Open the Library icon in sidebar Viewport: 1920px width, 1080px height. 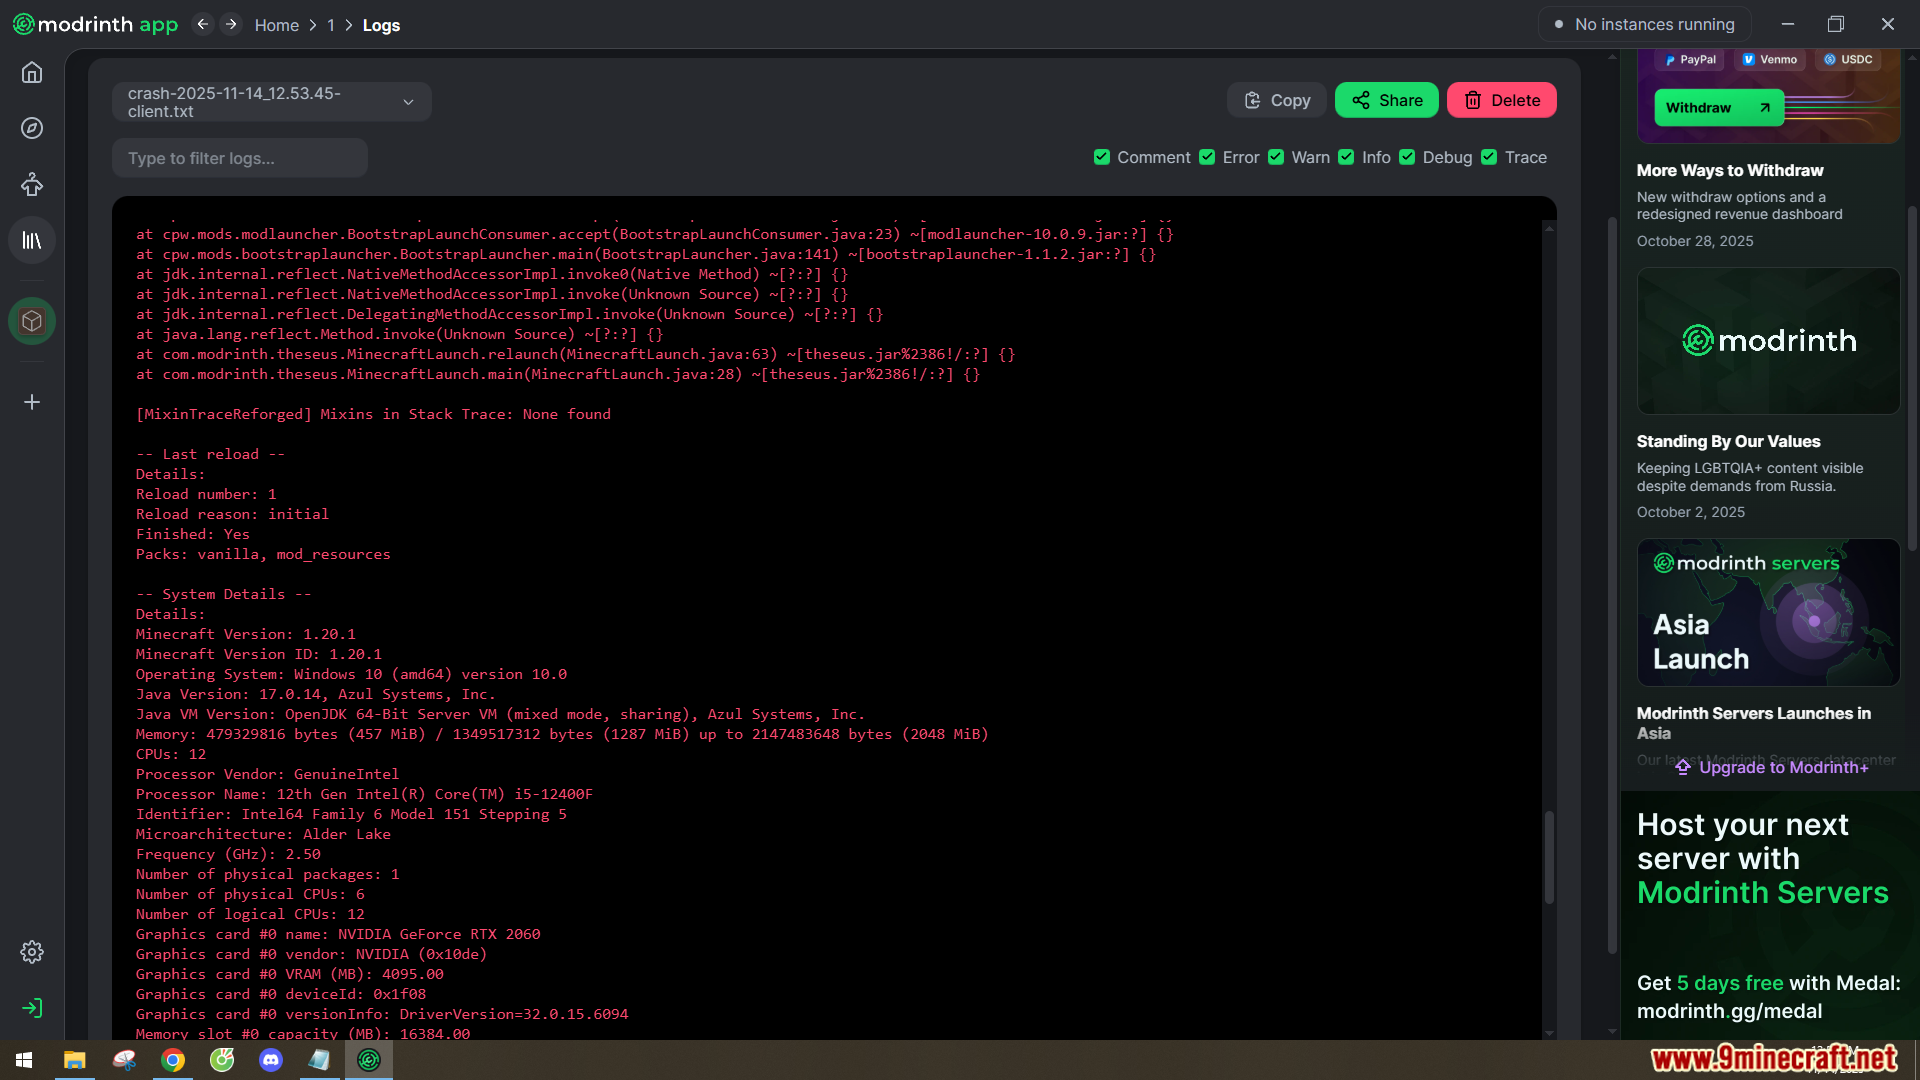point(32,240)
